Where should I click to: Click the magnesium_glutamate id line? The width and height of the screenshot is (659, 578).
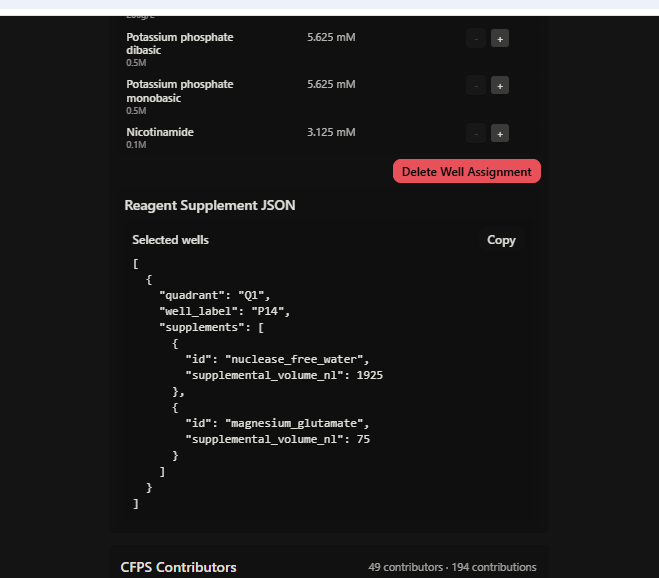point(277,423)
